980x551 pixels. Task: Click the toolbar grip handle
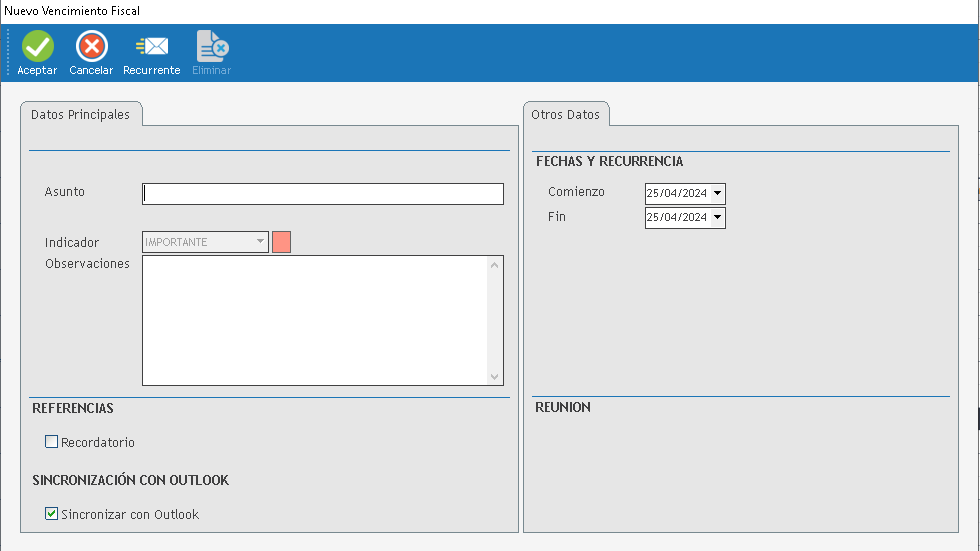coord(7,53)
